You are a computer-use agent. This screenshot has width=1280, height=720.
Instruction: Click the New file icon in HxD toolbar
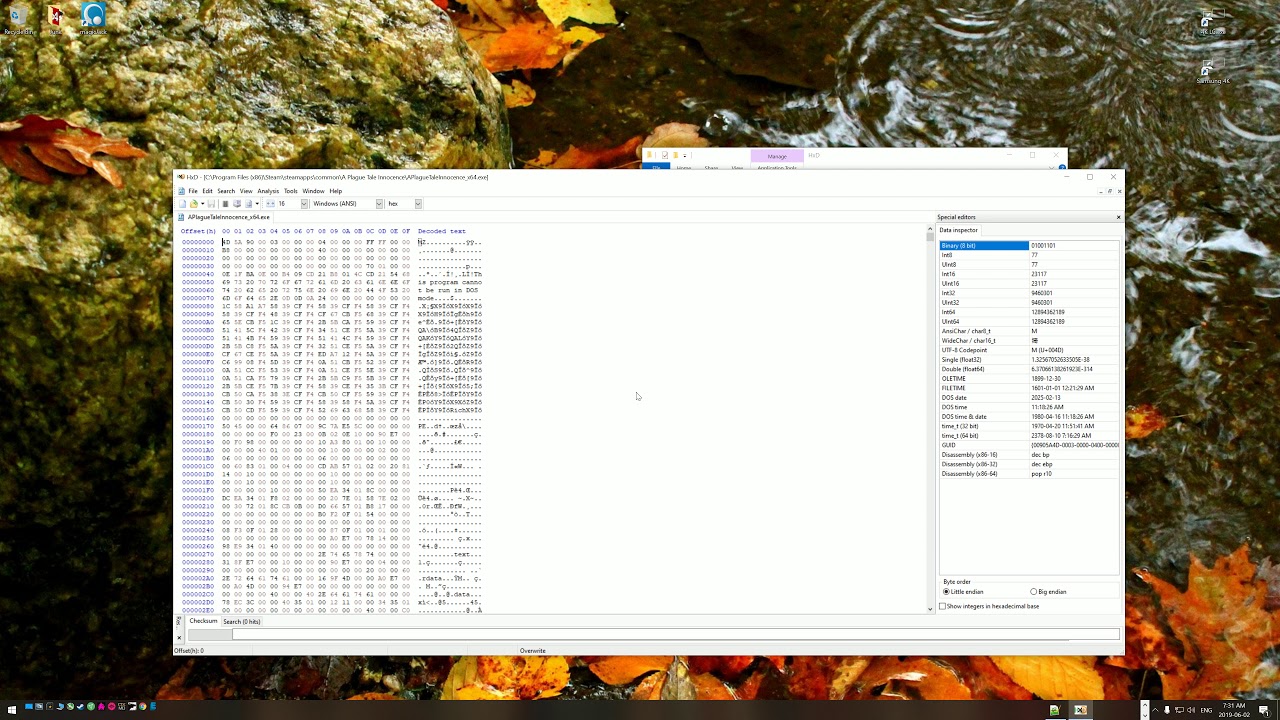(x=182, y=204)
